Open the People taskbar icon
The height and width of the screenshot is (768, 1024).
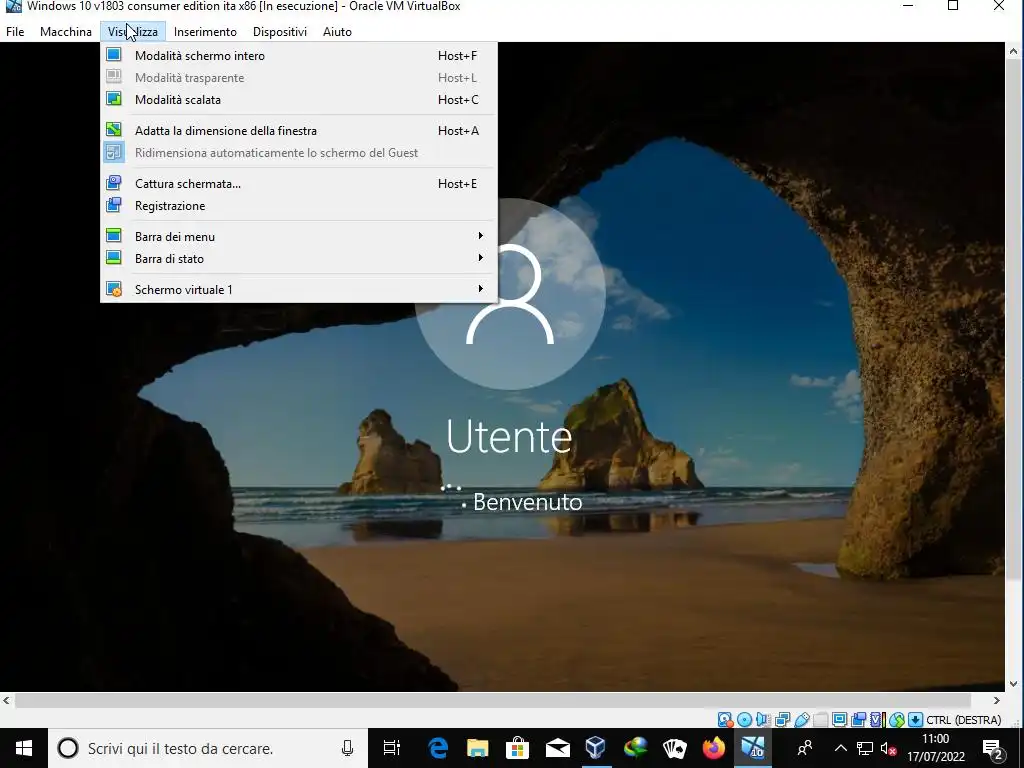805,748
